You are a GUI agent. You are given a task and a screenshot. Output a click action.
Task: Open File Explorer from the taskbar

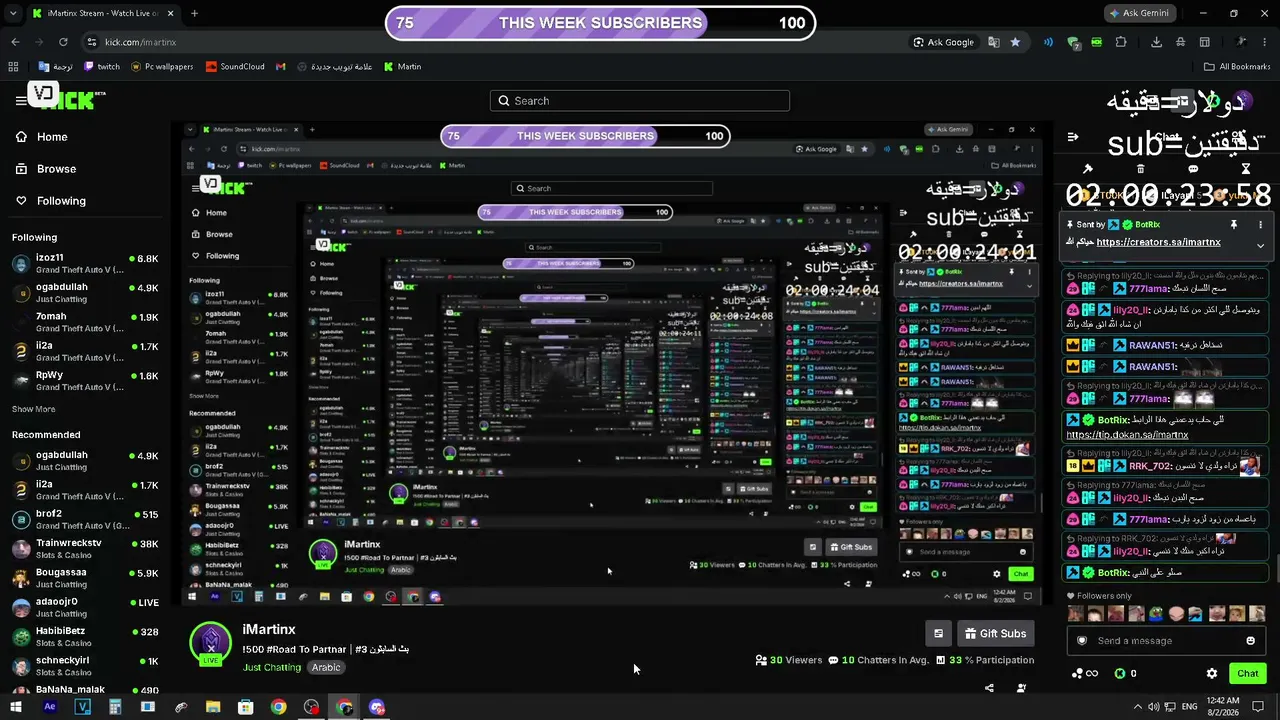(213, 707)
